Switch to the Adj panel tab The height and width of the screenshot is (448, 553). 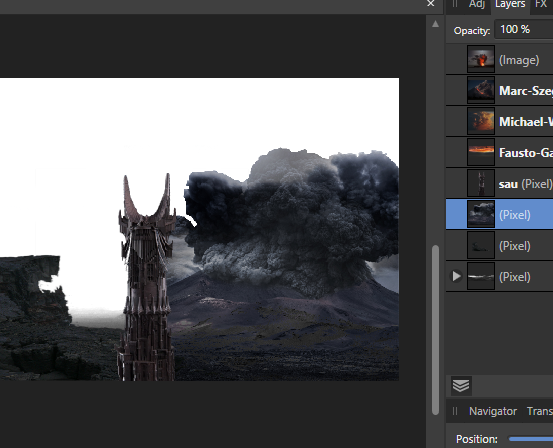point(476,4)
